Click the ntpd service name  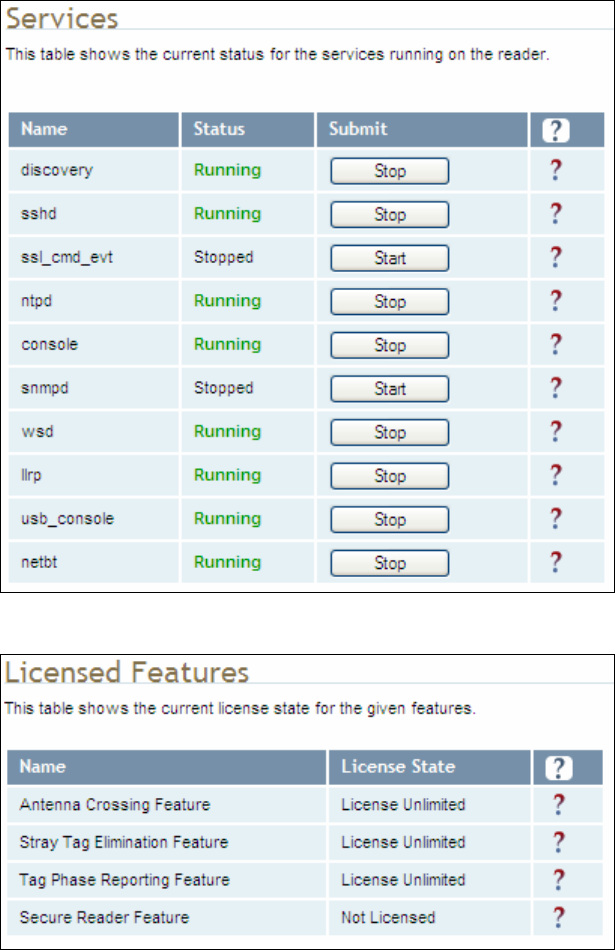[36, 301]
